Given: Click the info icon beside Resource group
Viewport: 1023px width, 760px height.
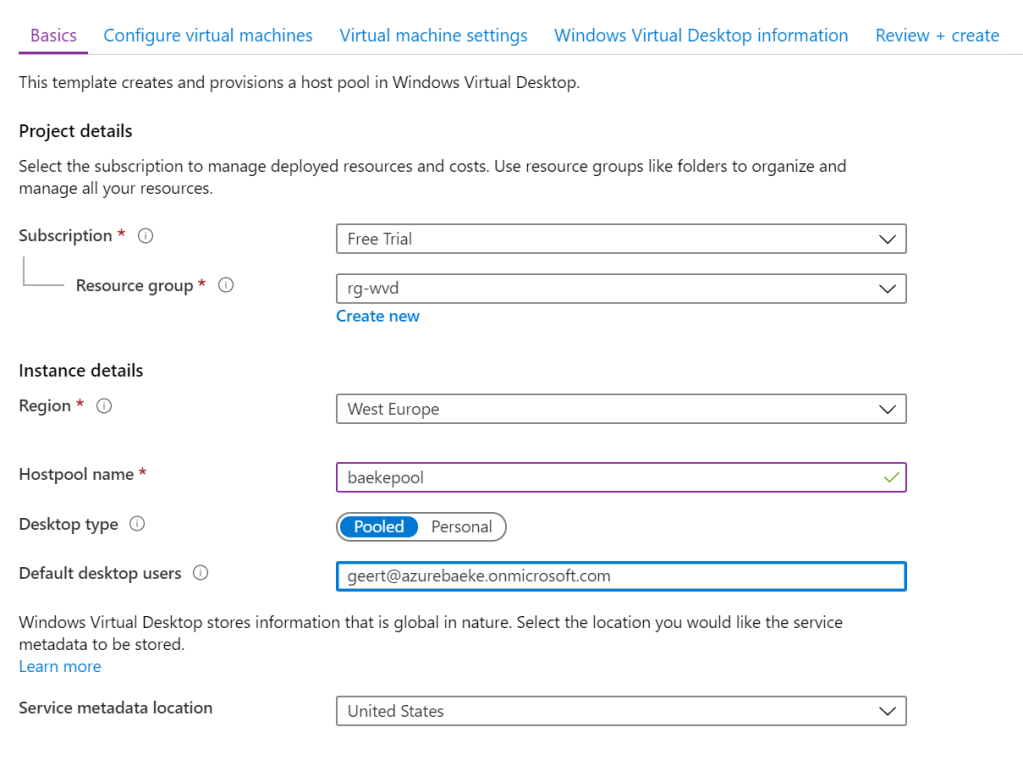Looking at the screenshot, I should [226, 285].
